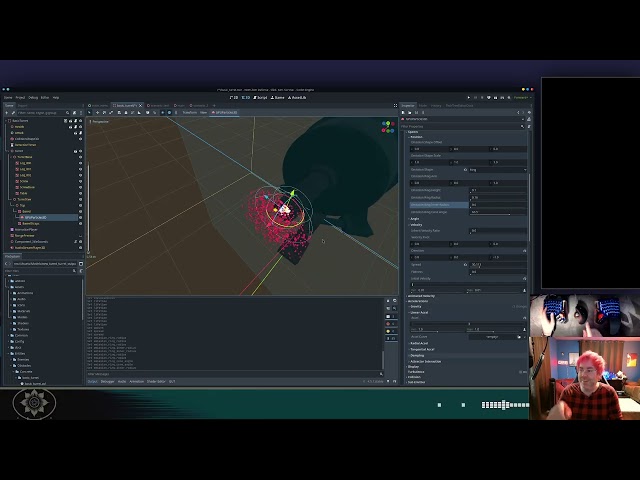
Task: Click FileSystem path back arrow
Action: click(x=6, y=264)
